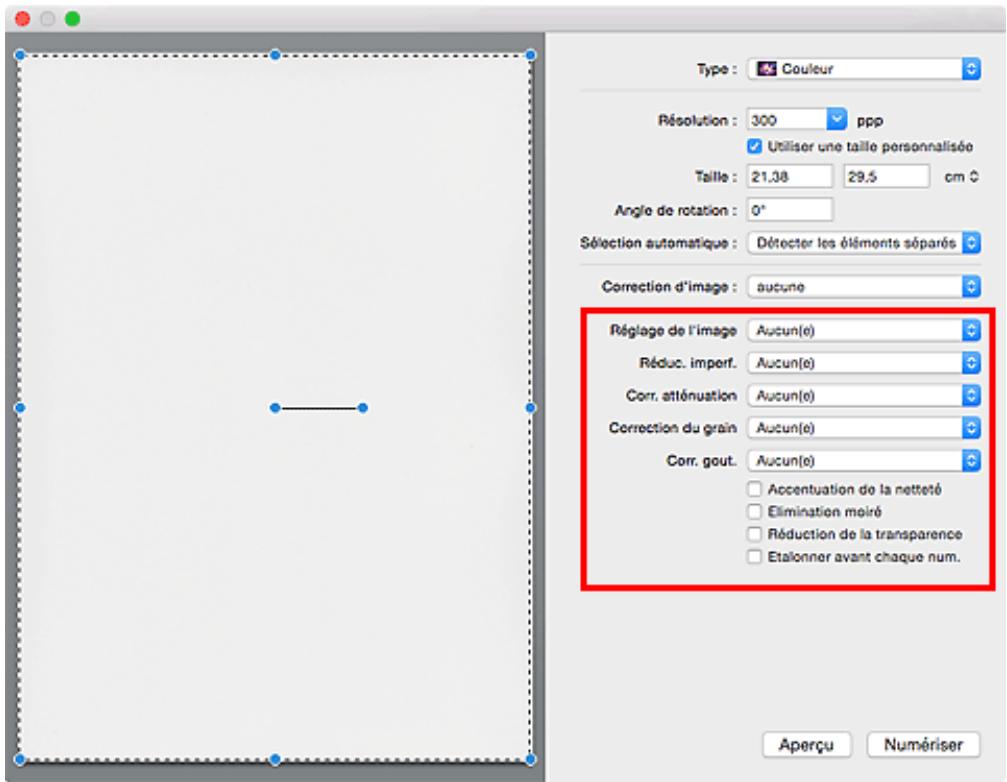The width and height of the screenshot is (1007, 782).
Task: Enable Accentuation de la netteté checkbox
Action: click(x=755, y=489)
